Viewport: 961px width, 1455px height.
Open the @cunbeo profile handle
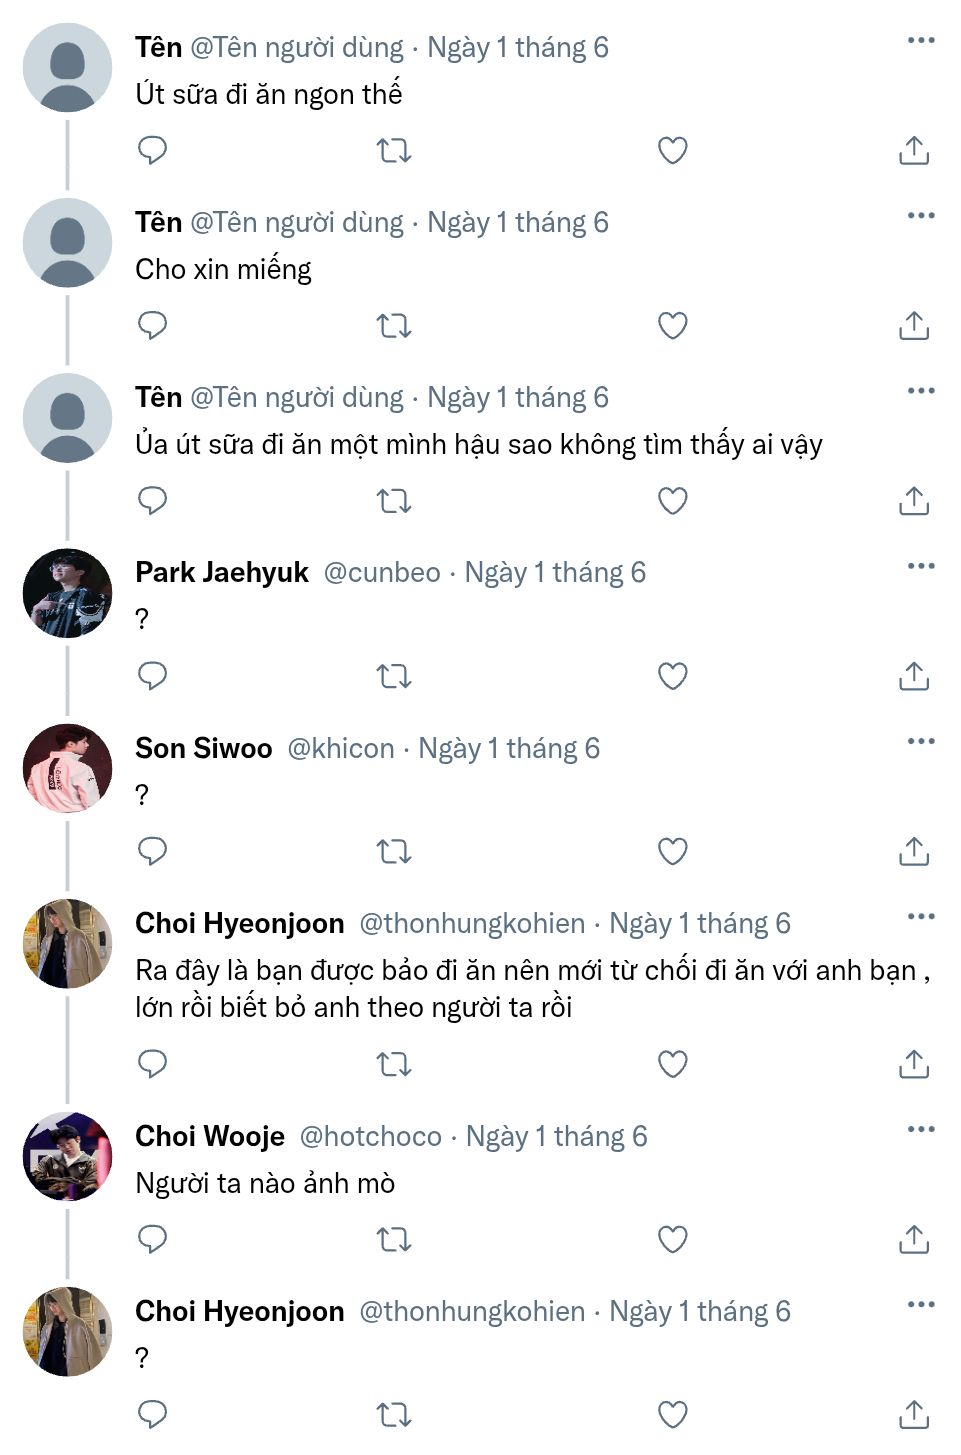coord(382,572)
